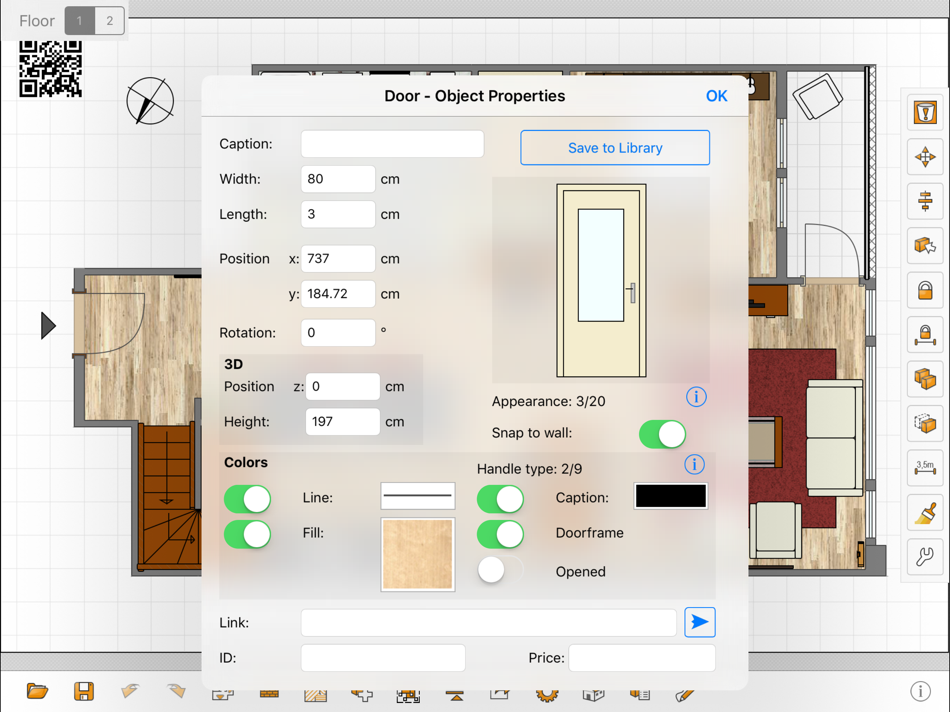The image size is (950, 712).
Task: Open the black Caption color swatch
Action: click(671, 496)
